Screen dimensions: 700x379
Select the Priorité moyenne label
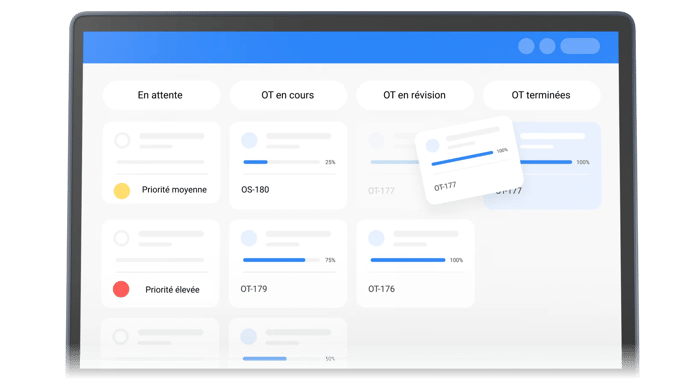[174, 190]
